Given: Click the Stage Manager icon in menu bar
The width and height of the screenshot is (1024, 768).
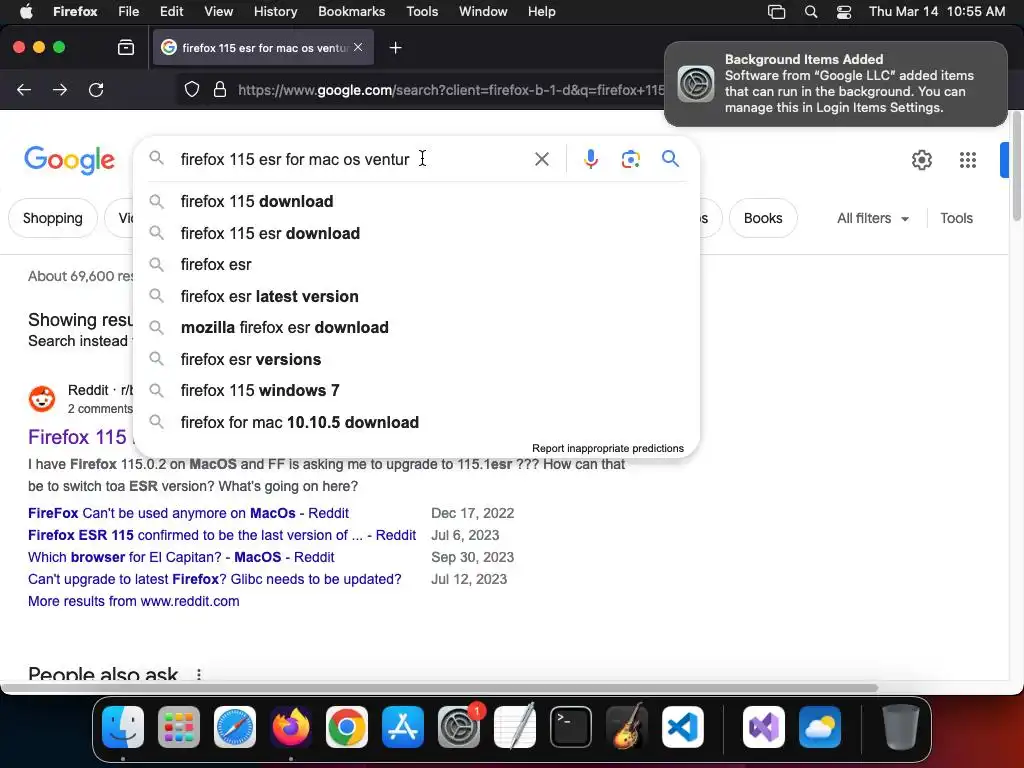Looking at the screenshot, I should 776,12.
